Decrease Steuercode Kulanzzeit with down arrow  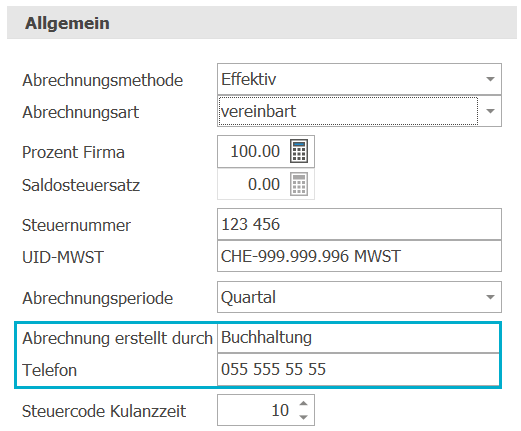303,417
